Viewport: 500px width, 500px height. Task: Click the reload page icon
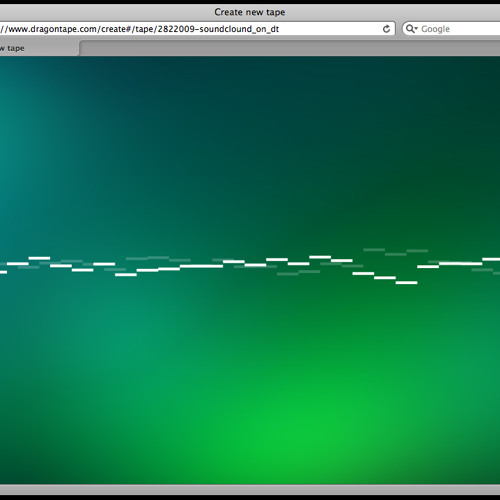point(386,29)
